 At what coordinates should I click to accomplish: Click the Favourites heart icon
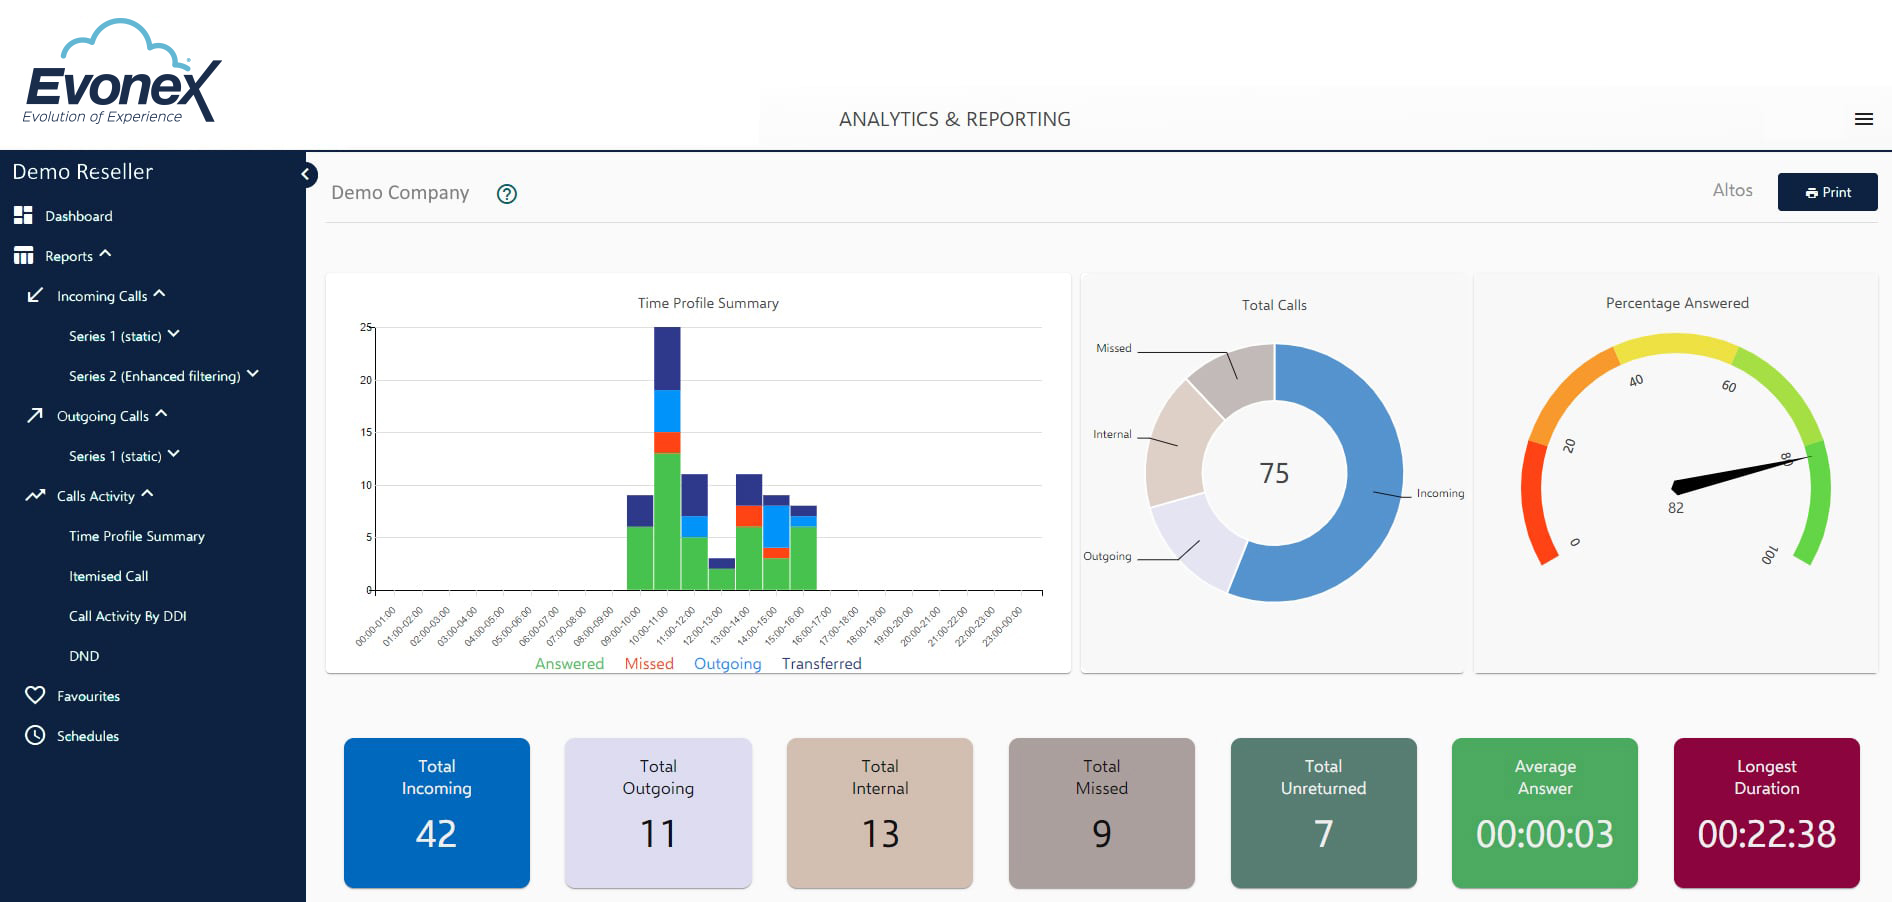[35, 695]
